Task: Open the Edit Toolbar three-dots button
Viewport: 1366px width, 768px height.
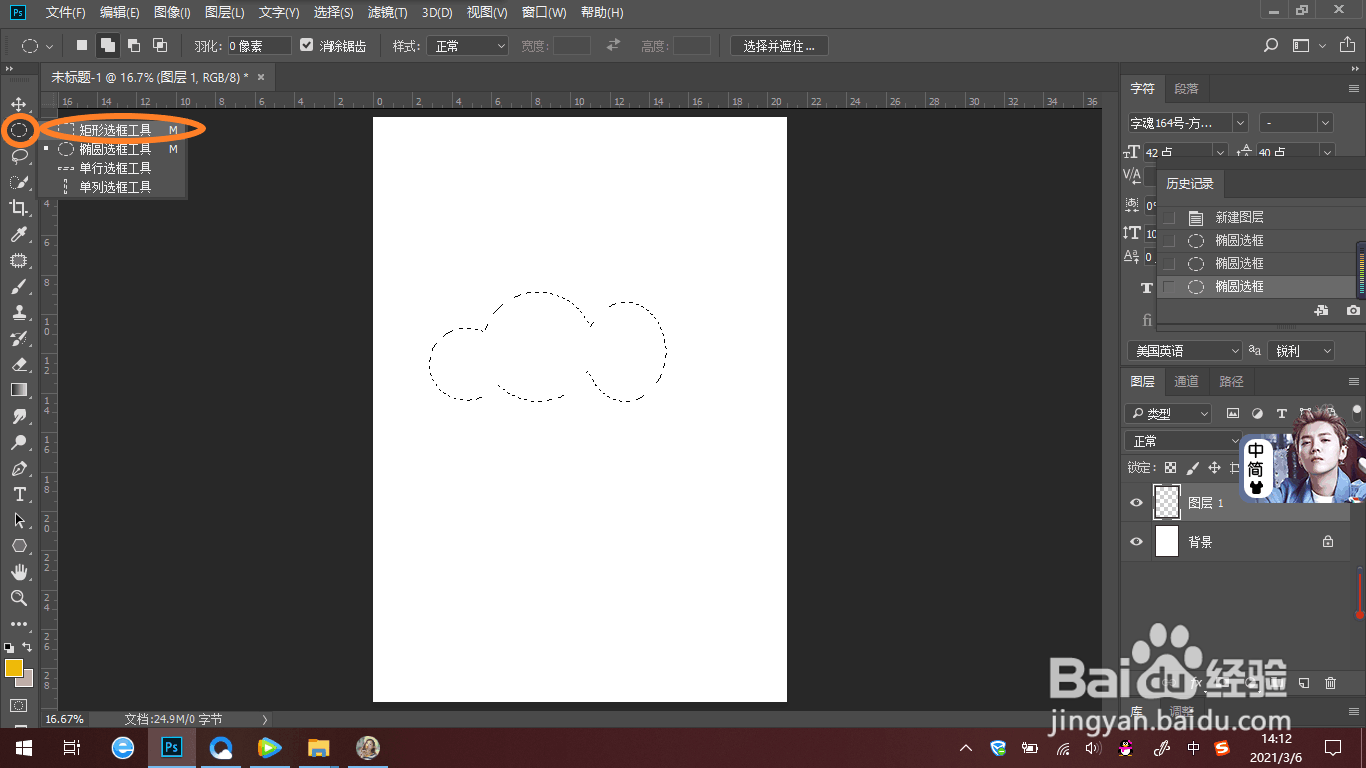Action: click(18, 624)
